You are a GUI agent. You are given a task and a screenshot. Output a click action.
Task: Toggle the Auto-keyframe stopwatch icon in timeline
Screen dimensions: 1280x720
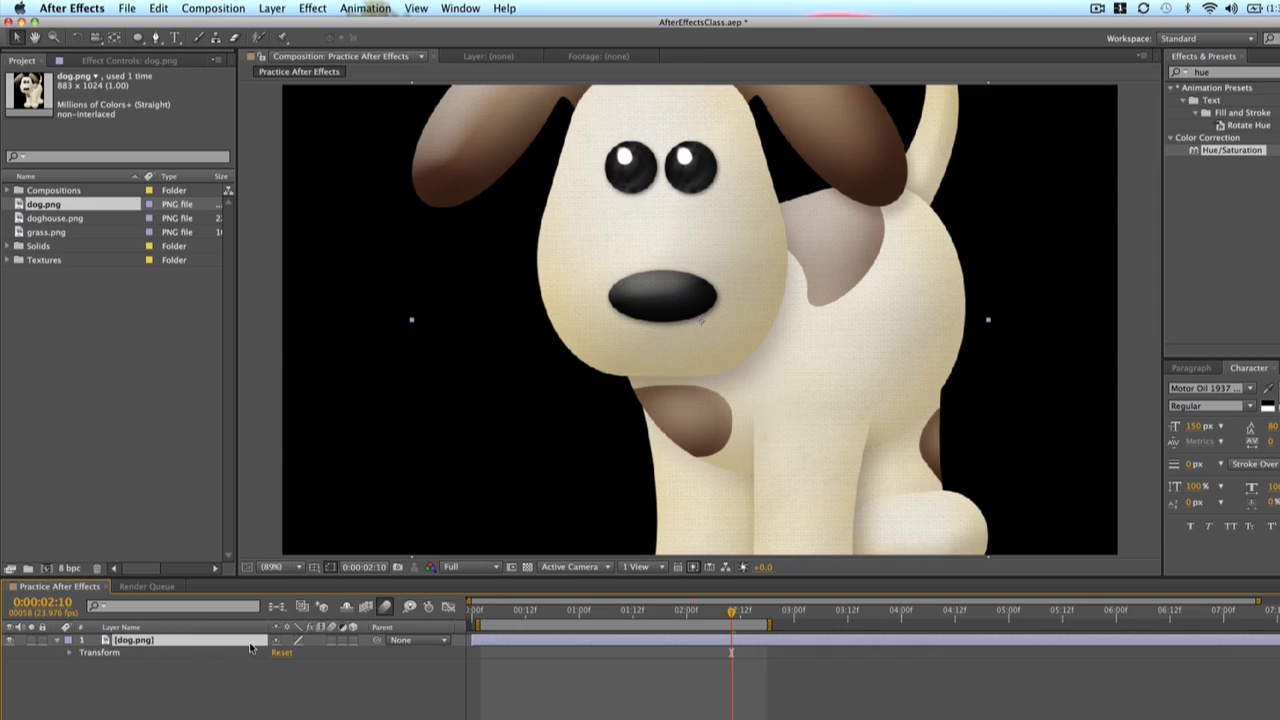pos(428,606)
